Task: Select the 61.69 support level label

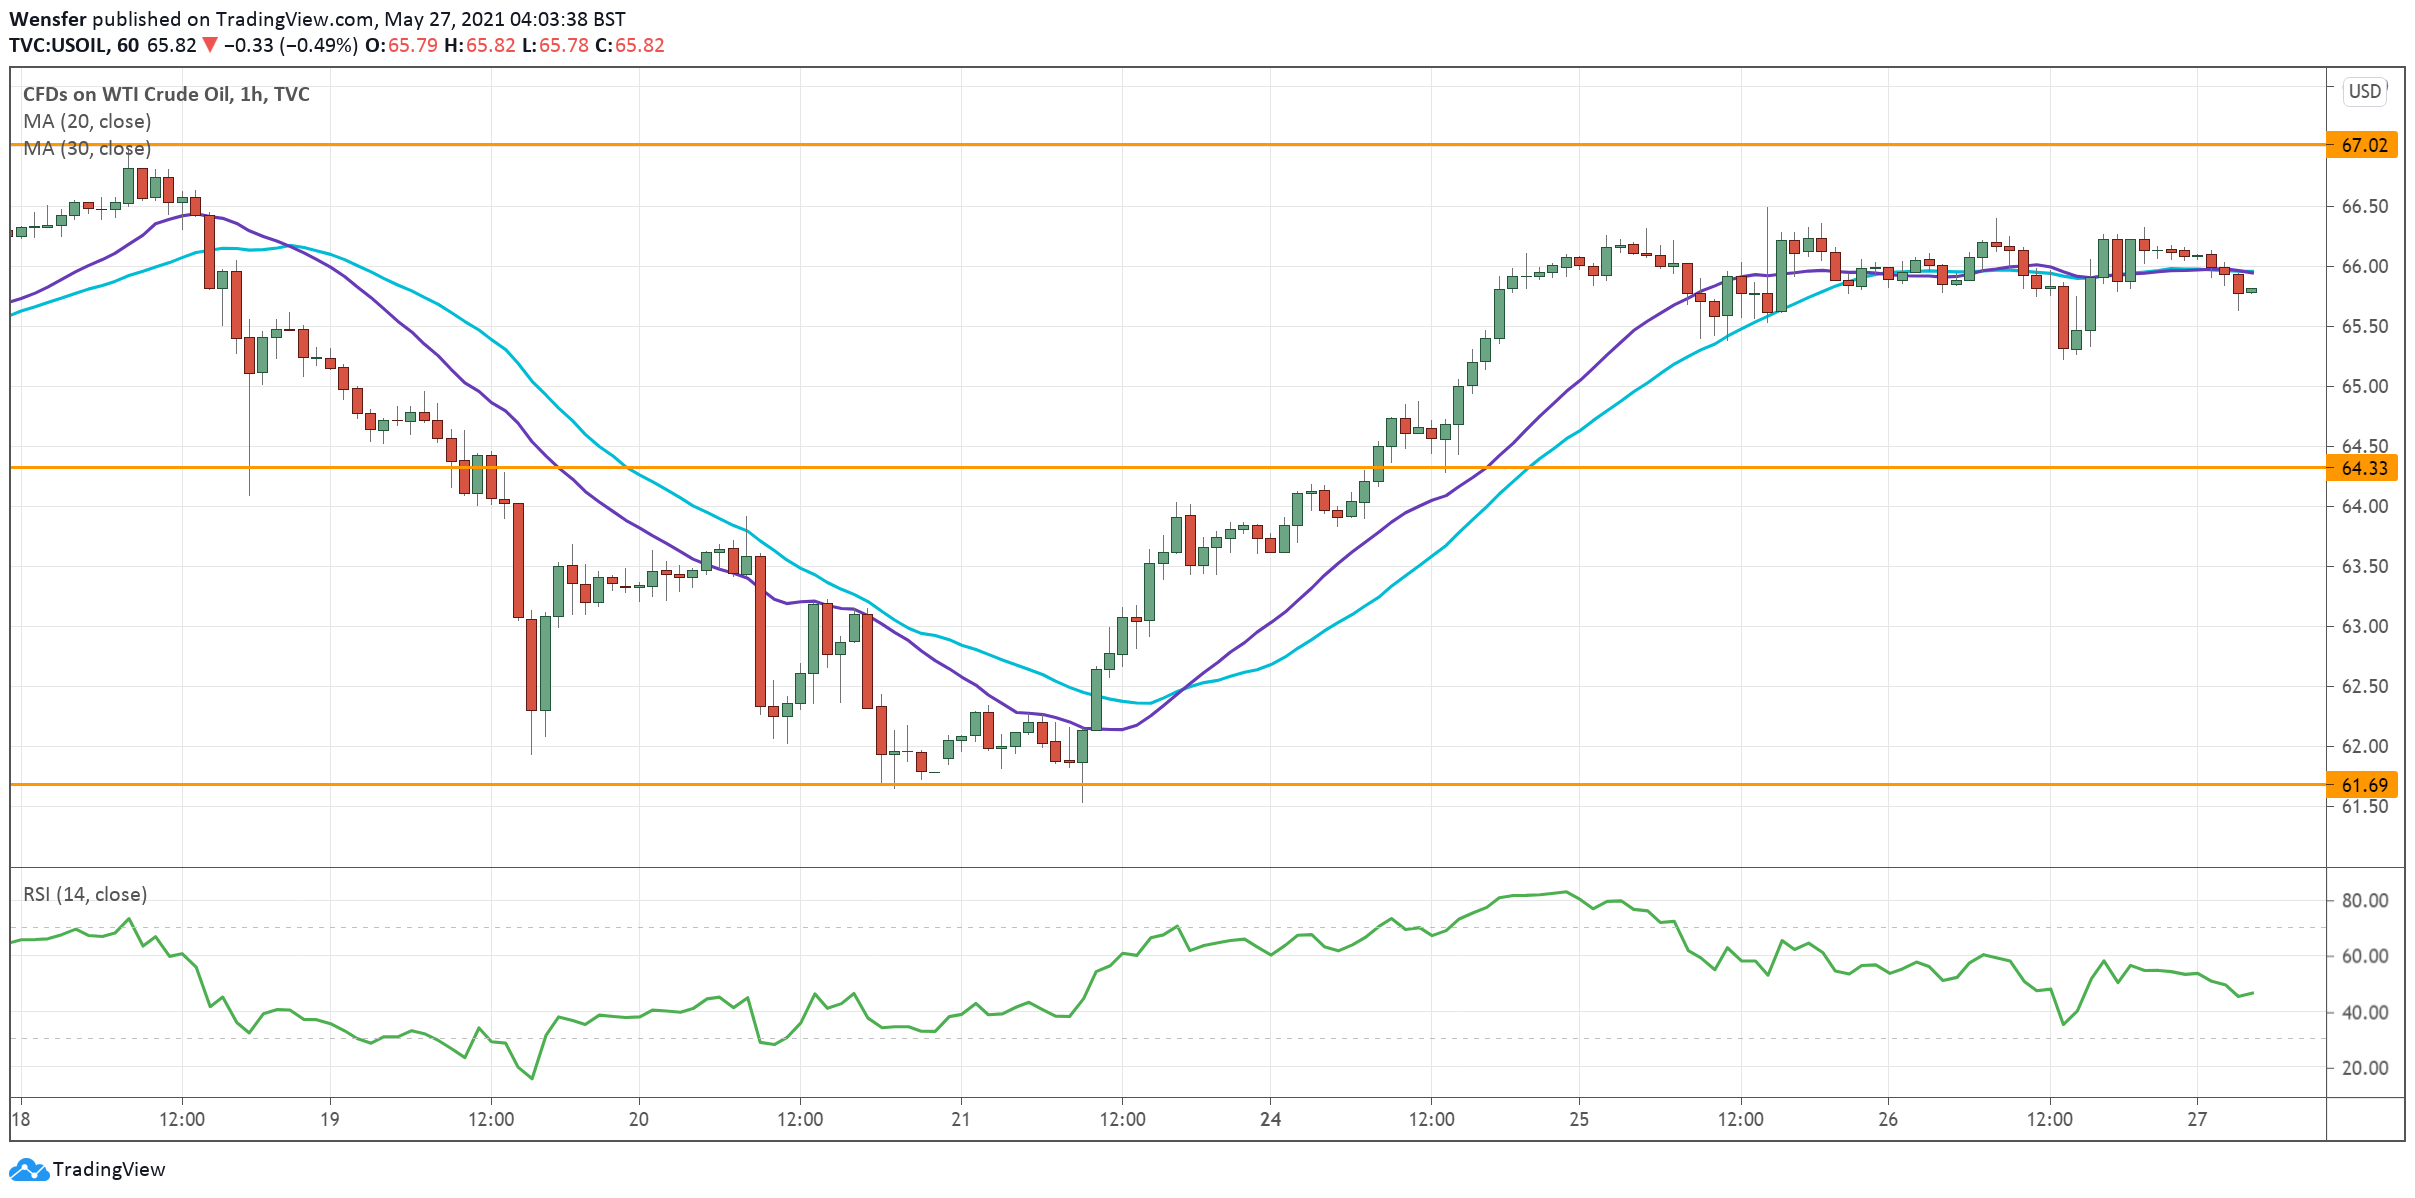Action: pos(2364,785)
